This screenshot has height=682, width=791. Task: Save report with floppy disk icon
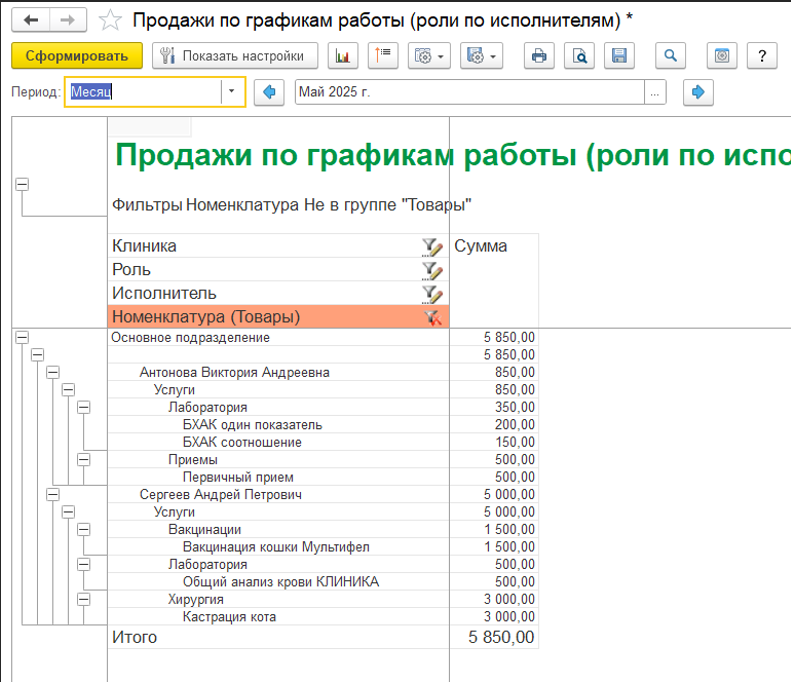pos(619,55)
